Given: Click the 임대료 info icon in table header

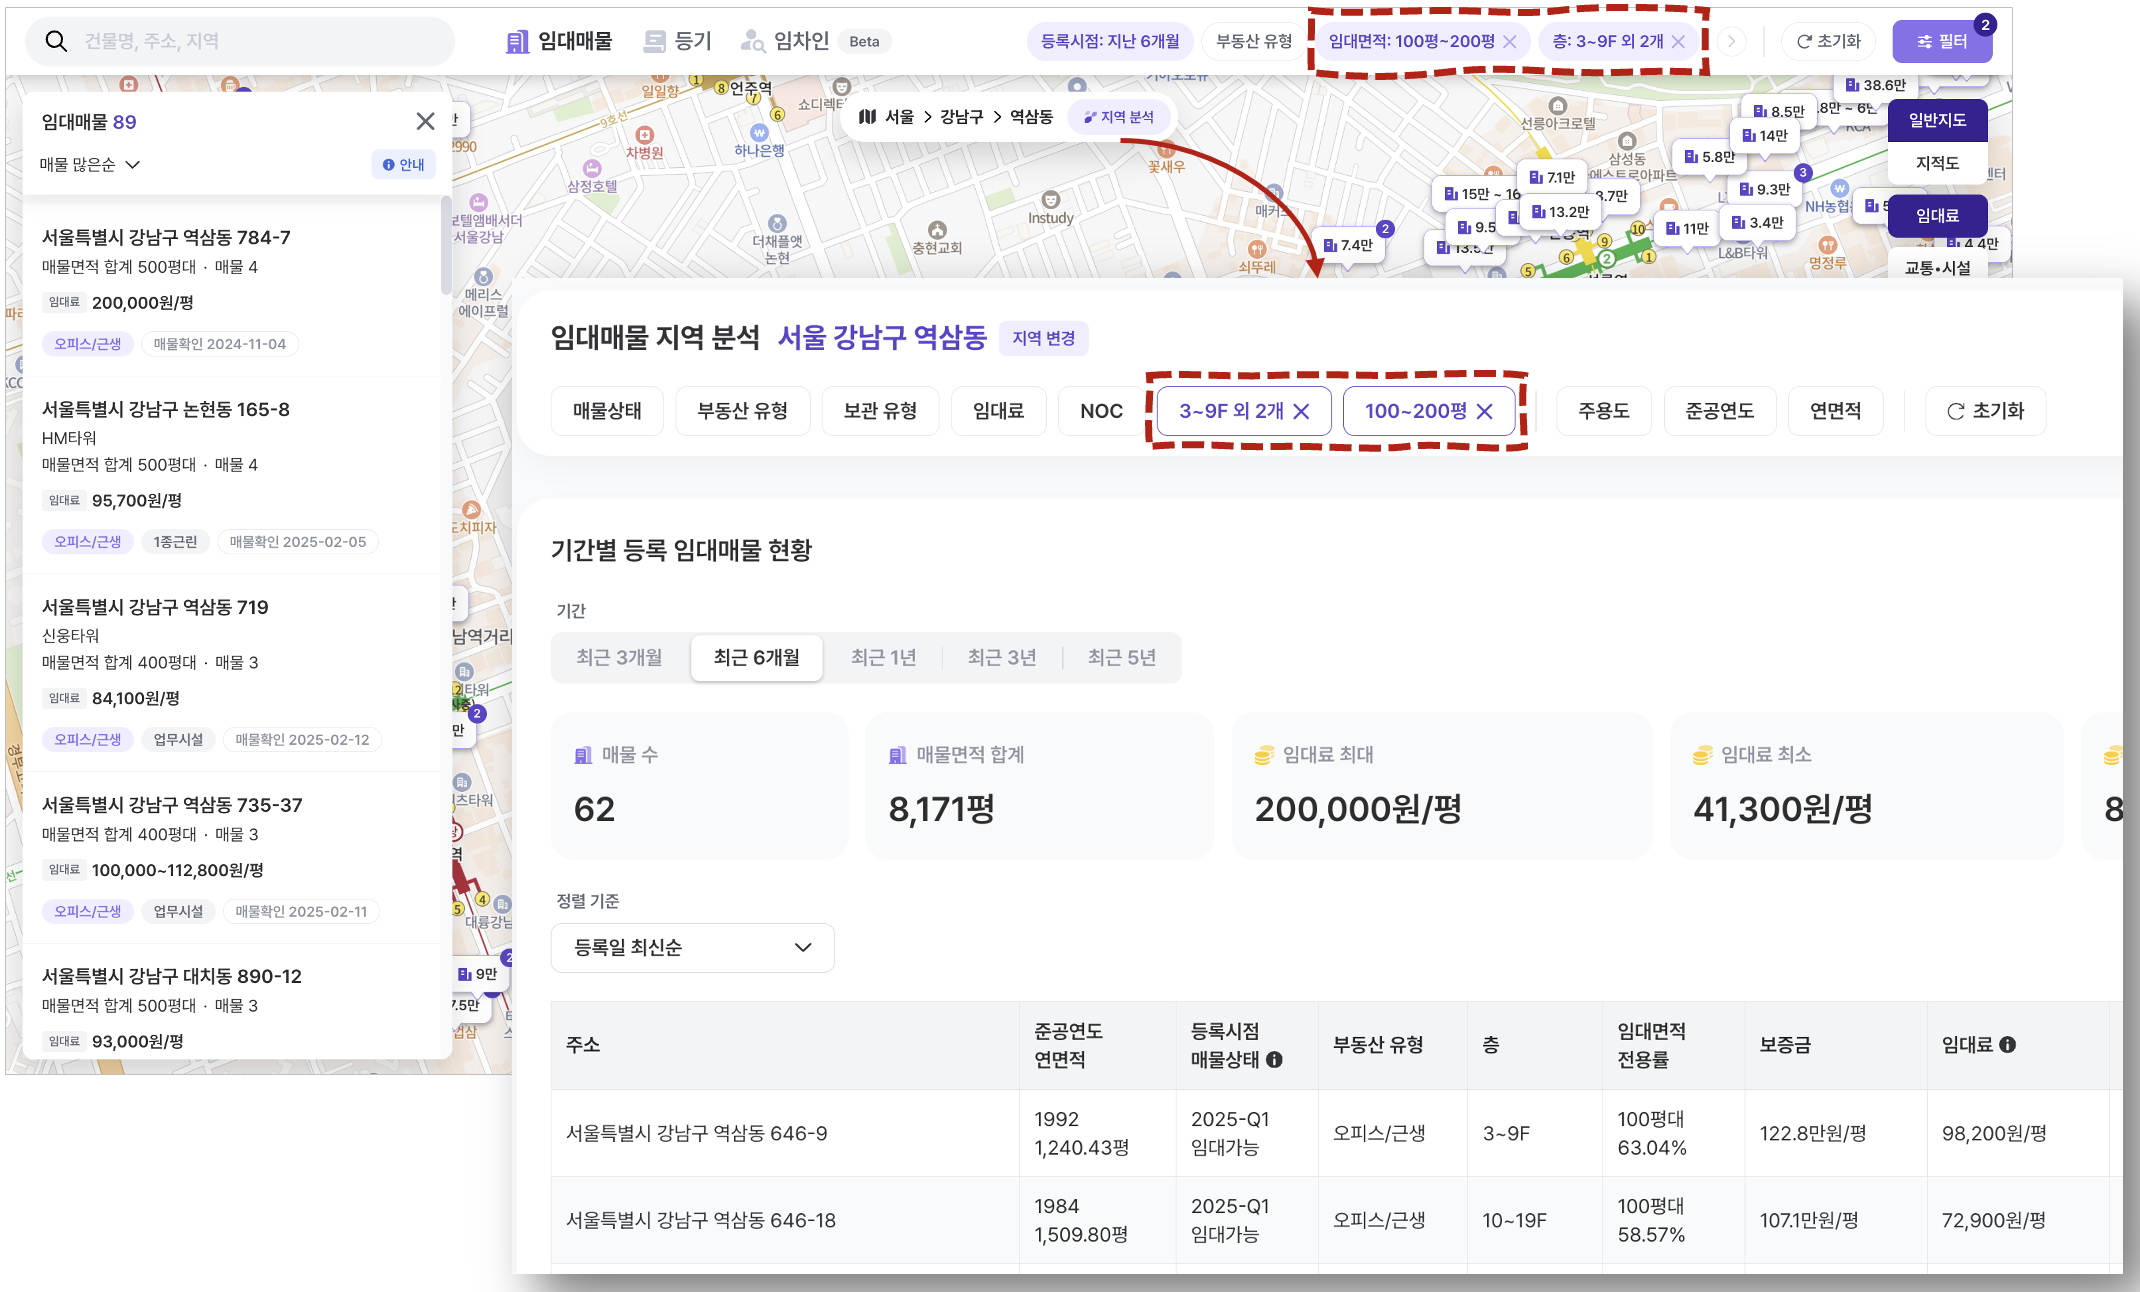Looking at the screenshot, I should 2007,1044.
